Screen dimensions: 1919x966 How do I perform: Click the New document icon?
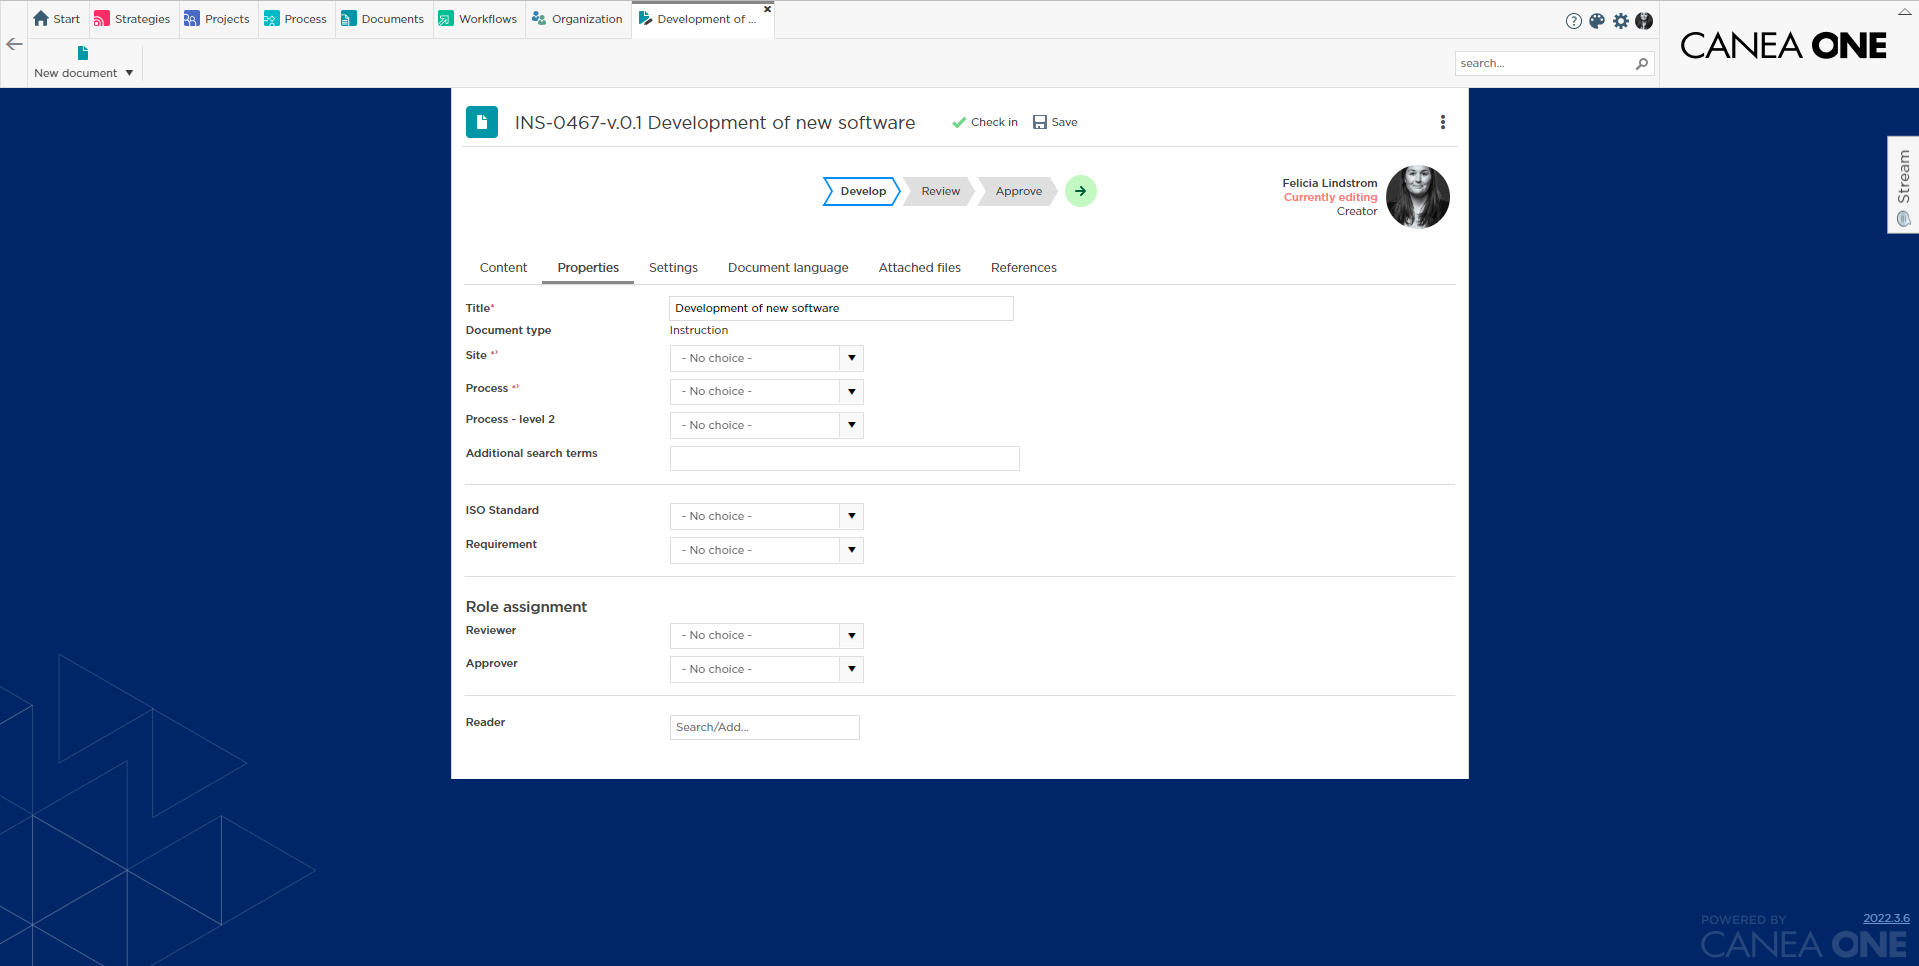click(83, 53)
